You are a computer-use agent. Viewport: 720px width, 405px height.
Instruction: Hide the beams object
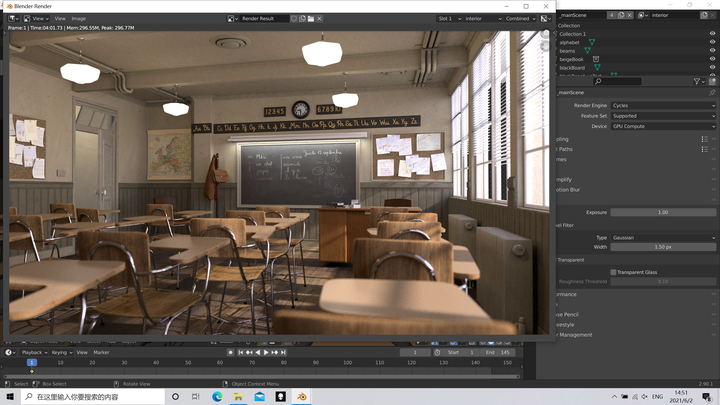point(712,51)
